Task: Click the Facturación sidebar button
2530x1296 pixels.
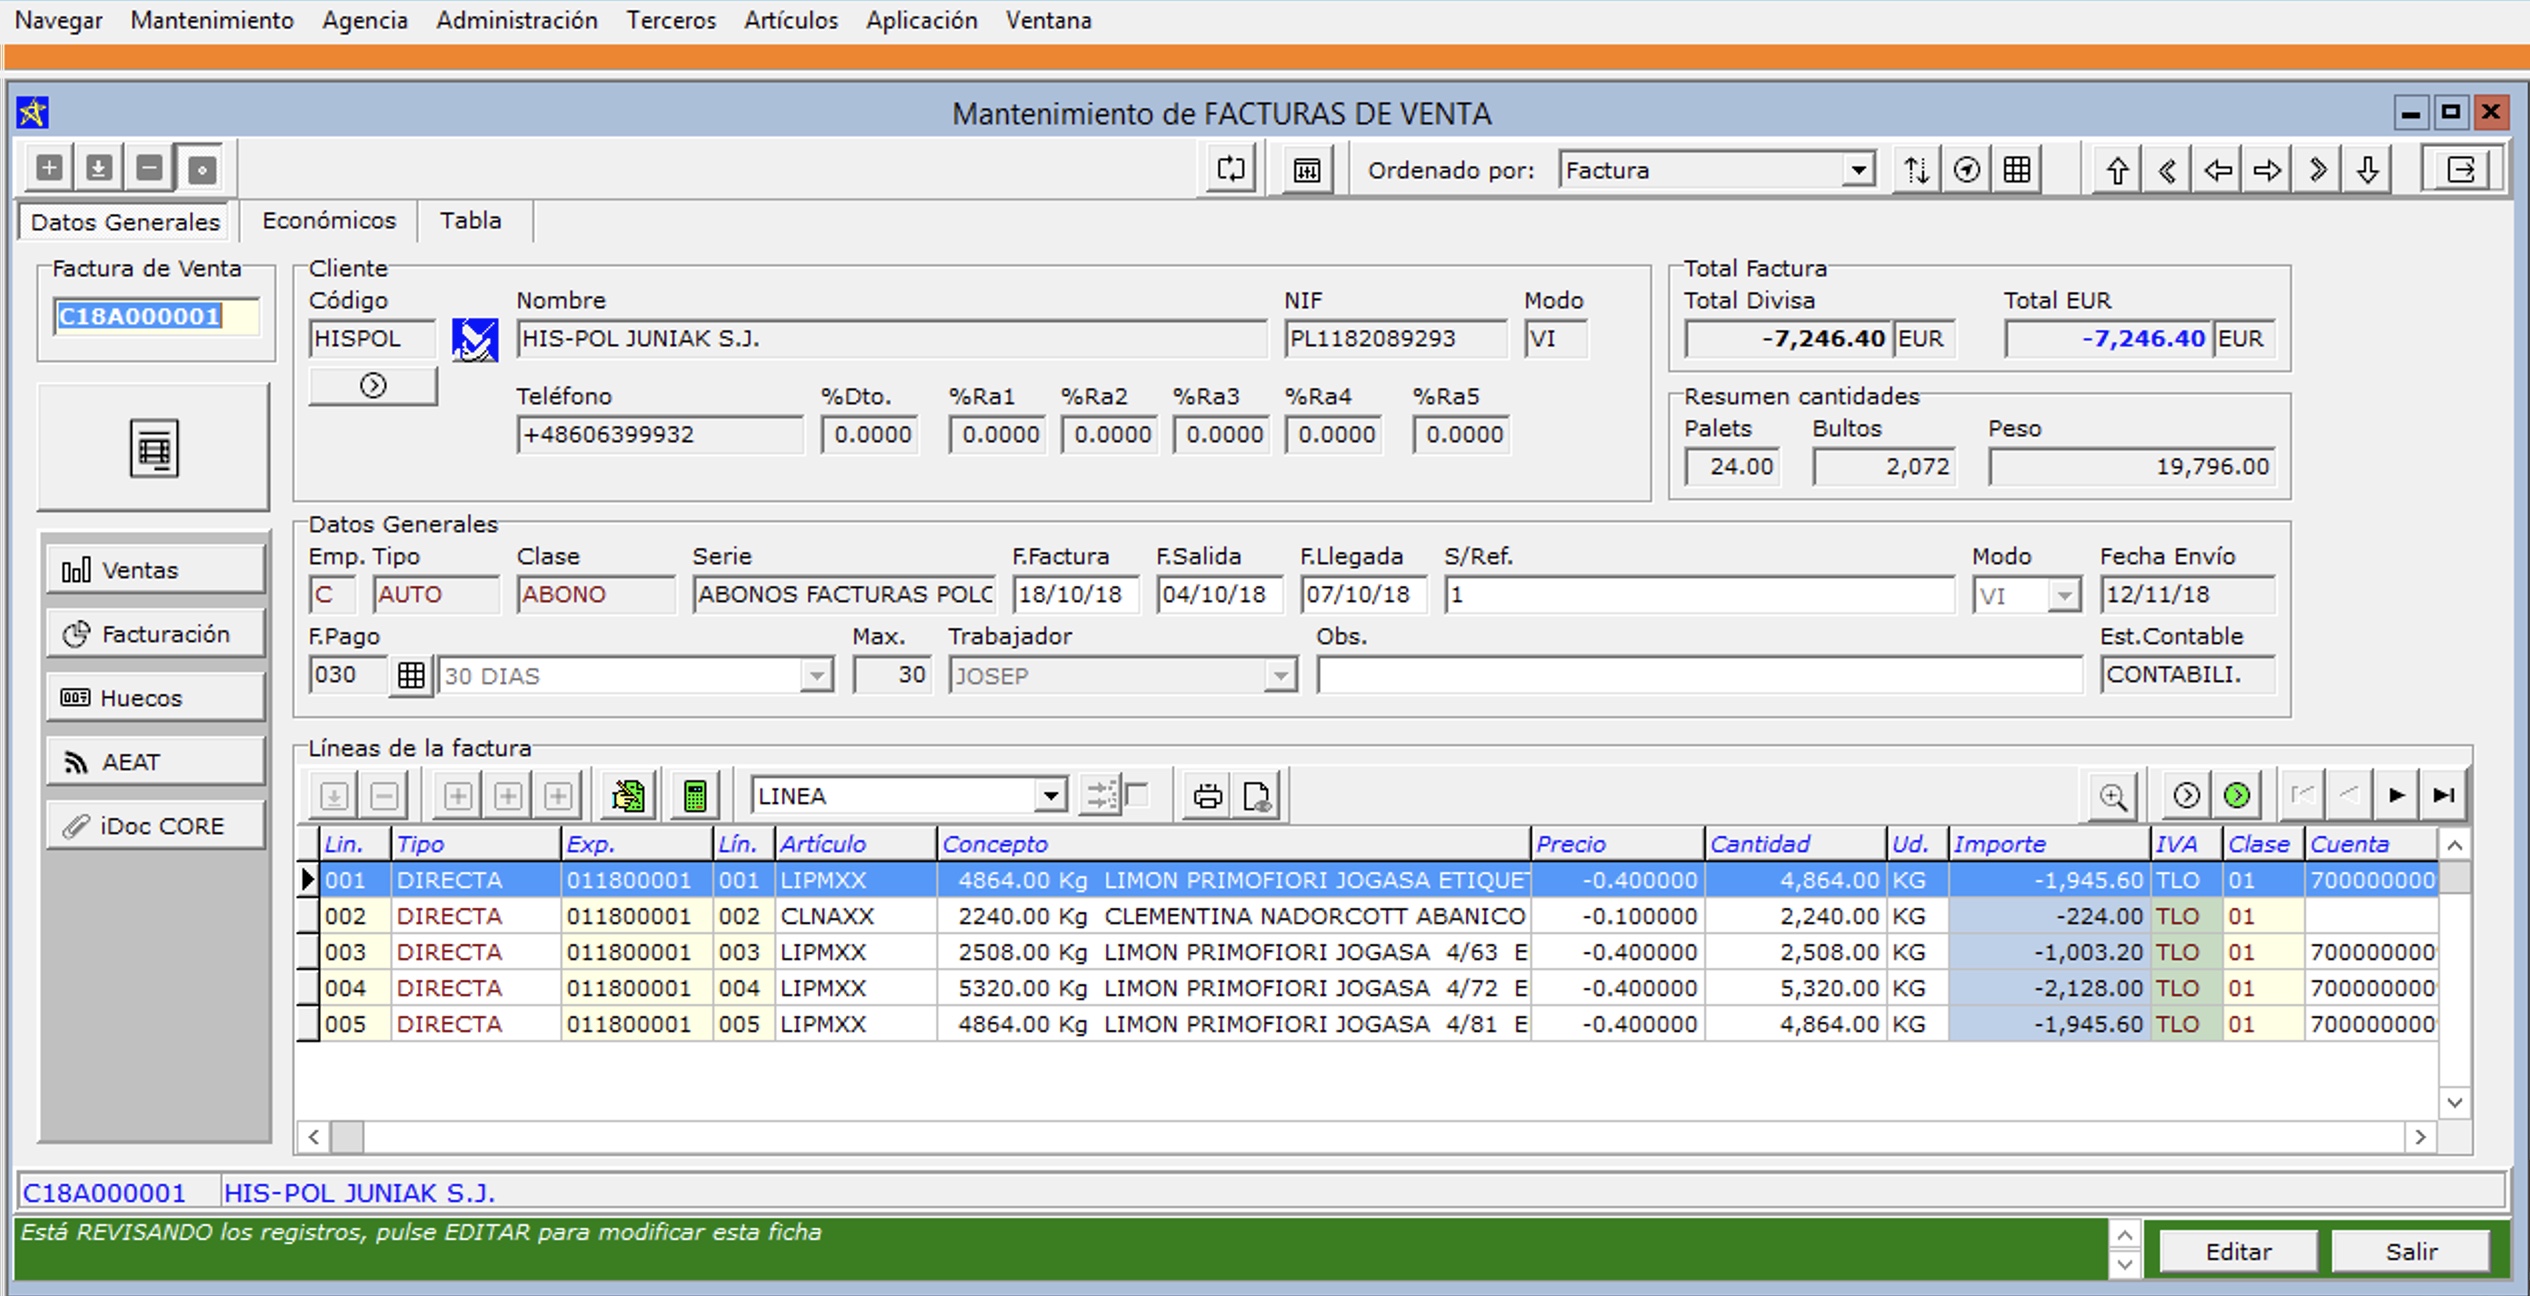Action: pos(155,634)
